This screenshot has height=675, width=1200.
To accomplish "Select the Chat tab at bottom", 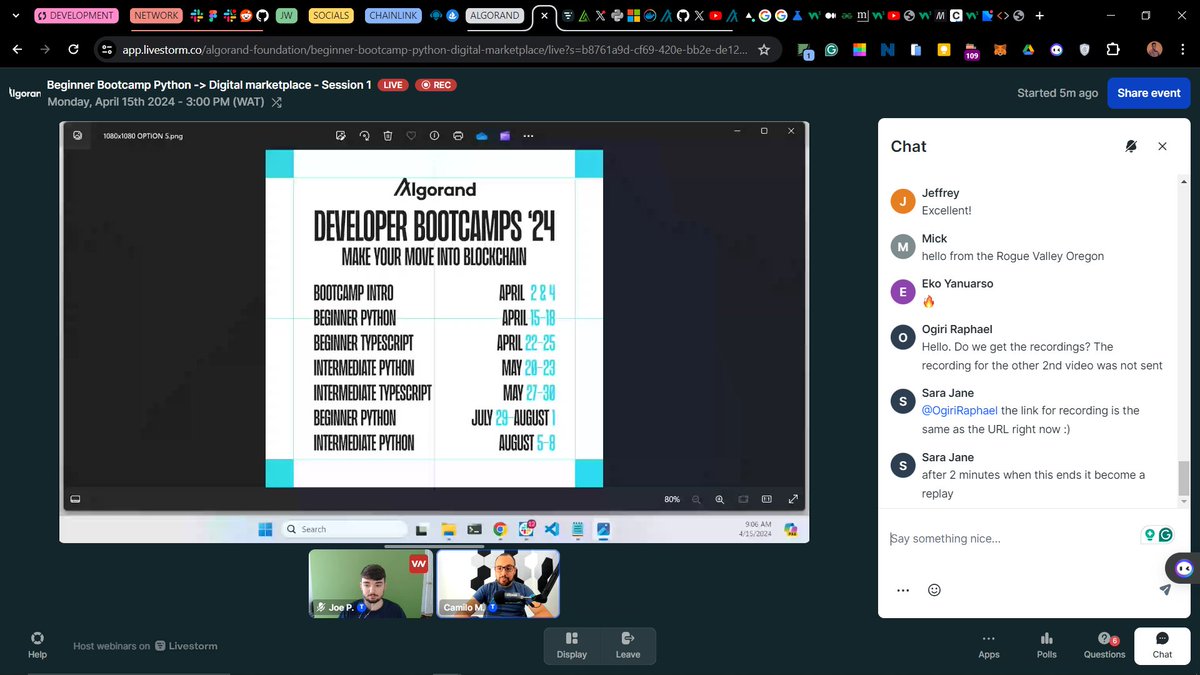I will pyautogui.click(x=1162, y=645).
